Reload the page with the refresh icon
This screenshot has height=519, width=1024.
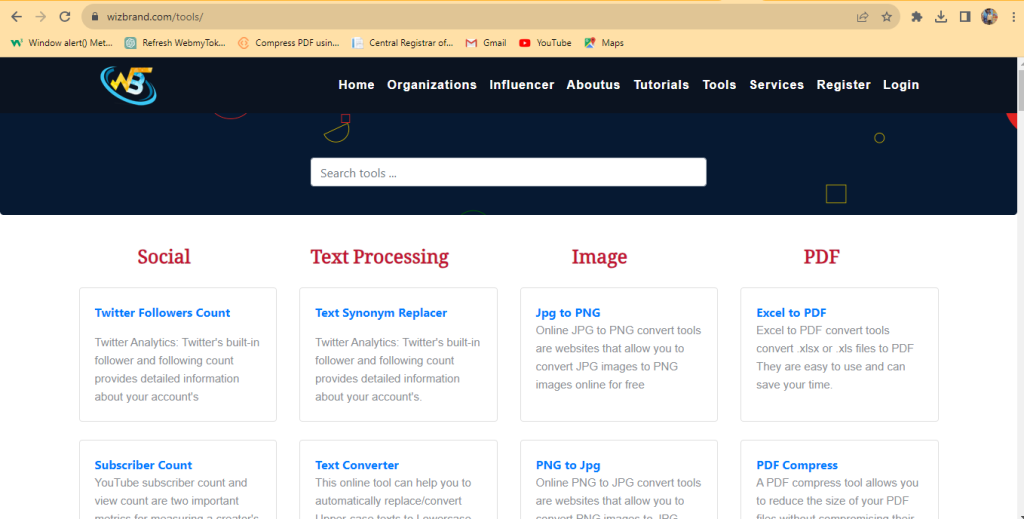click(x=65, y=17)
